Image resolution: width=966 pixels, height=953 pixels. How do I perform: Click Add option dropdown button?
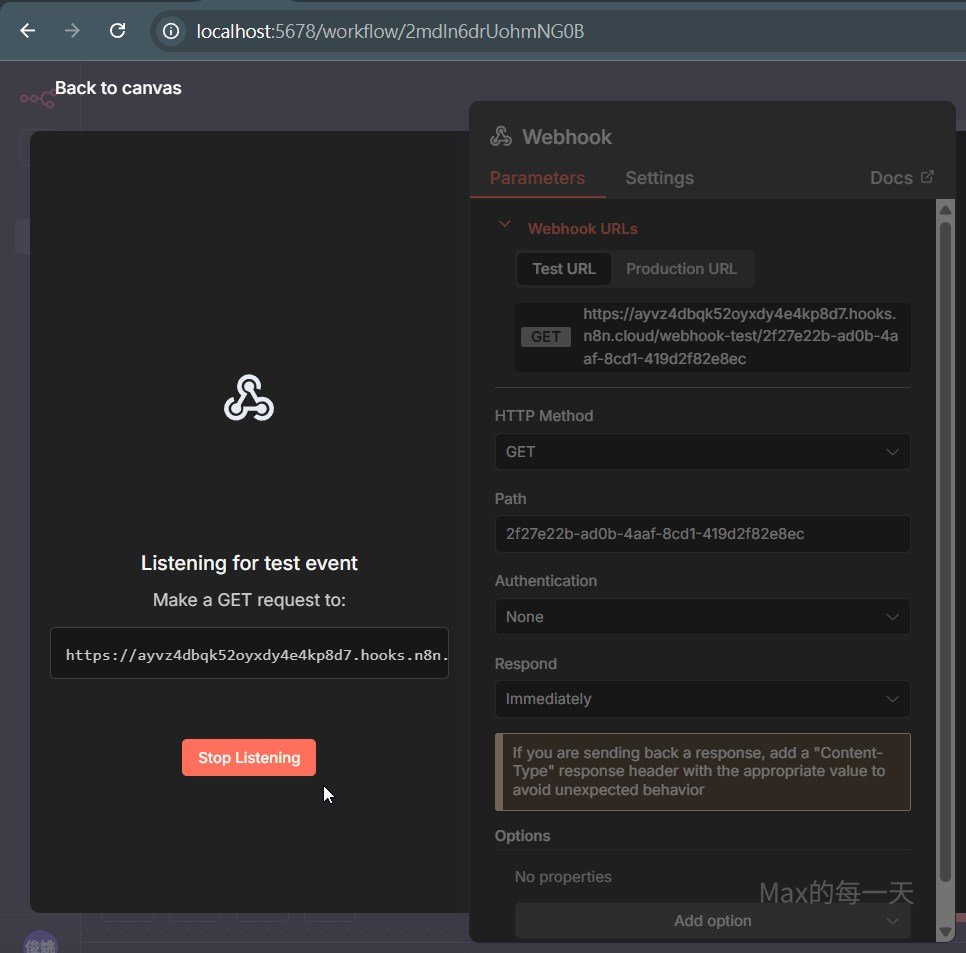712,921
